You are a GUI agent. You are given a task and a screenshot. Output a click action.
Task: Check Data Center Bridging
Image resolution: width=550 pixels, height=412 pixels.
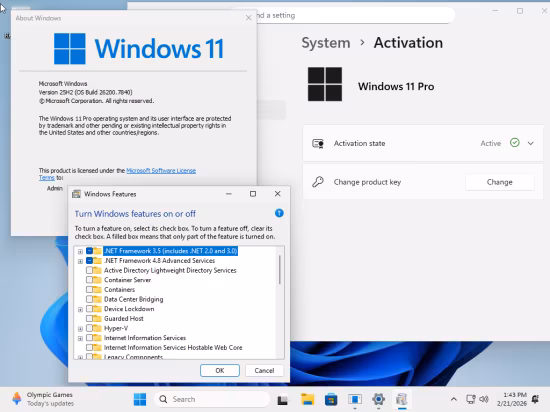click(x=89, y=299)
